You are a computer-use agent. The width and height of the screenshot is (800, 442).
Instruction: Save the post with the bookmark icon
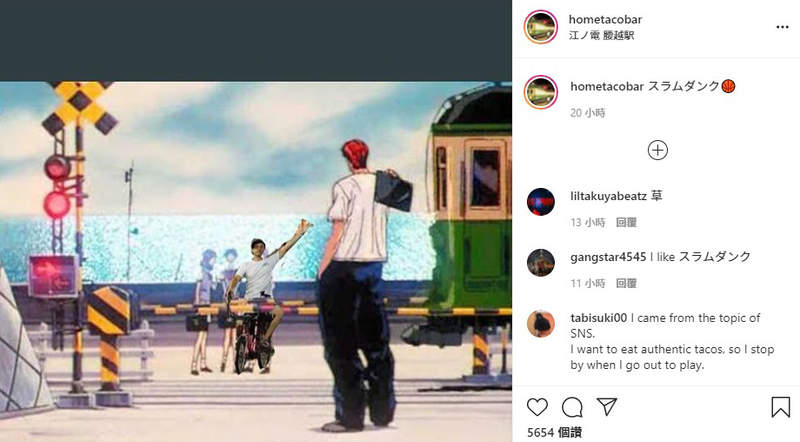pos(781,407)
